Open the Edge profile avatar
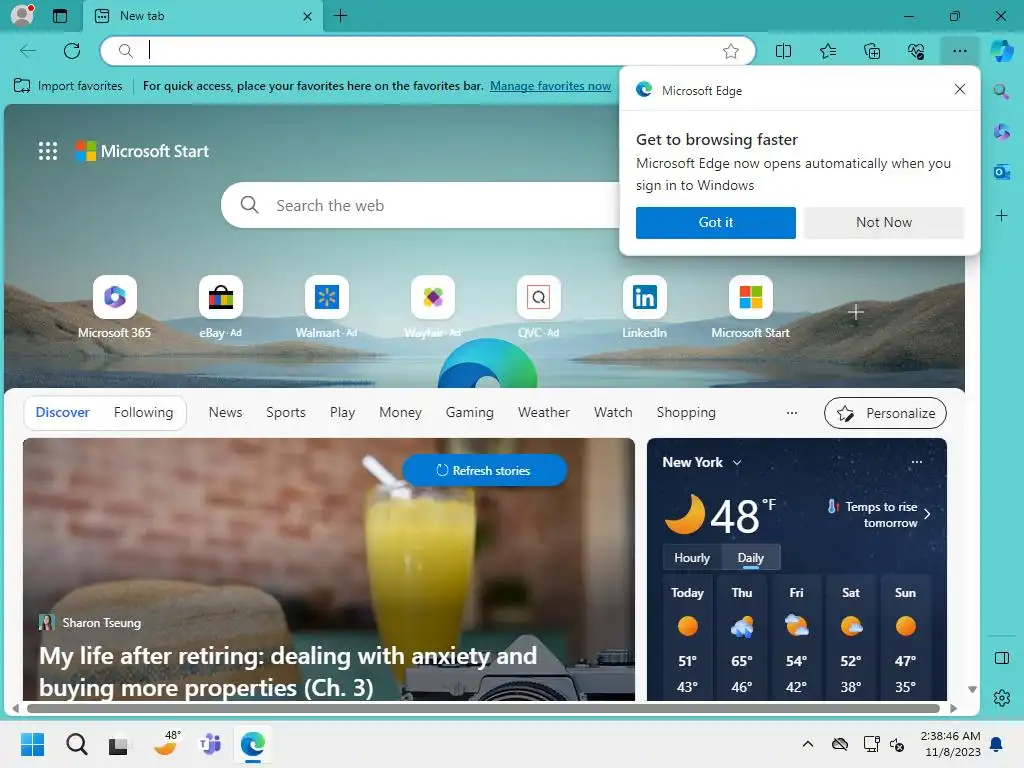1024x768 pixels. (22, 15)
